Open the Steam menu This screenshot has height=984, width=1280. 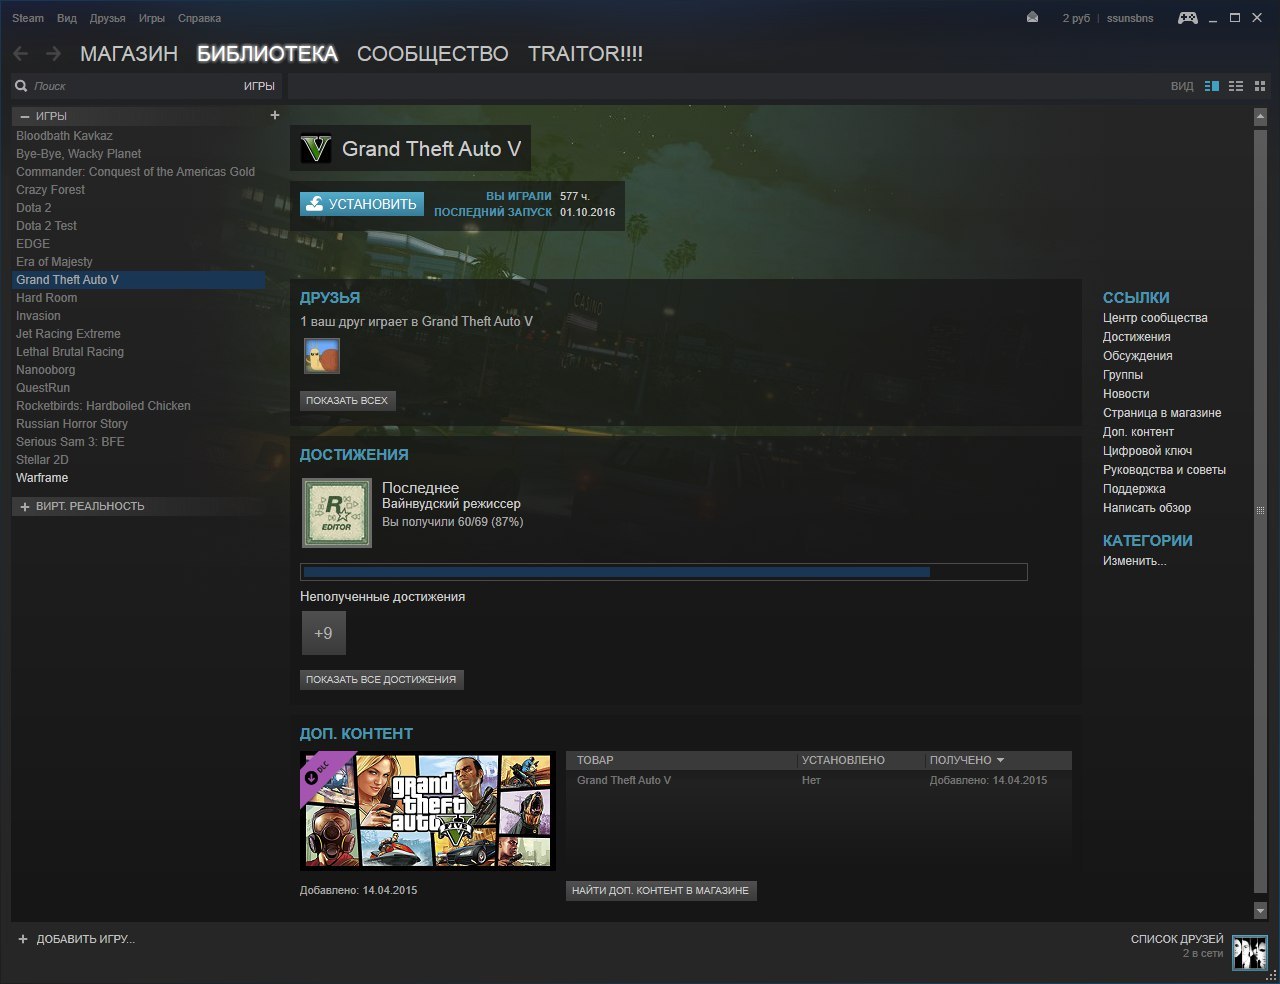click(x=28, y=18)
